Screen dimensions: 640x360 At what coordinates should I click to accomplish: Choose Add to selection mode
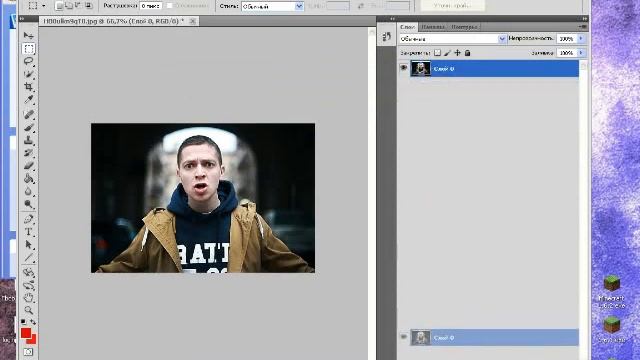[69, 6]
